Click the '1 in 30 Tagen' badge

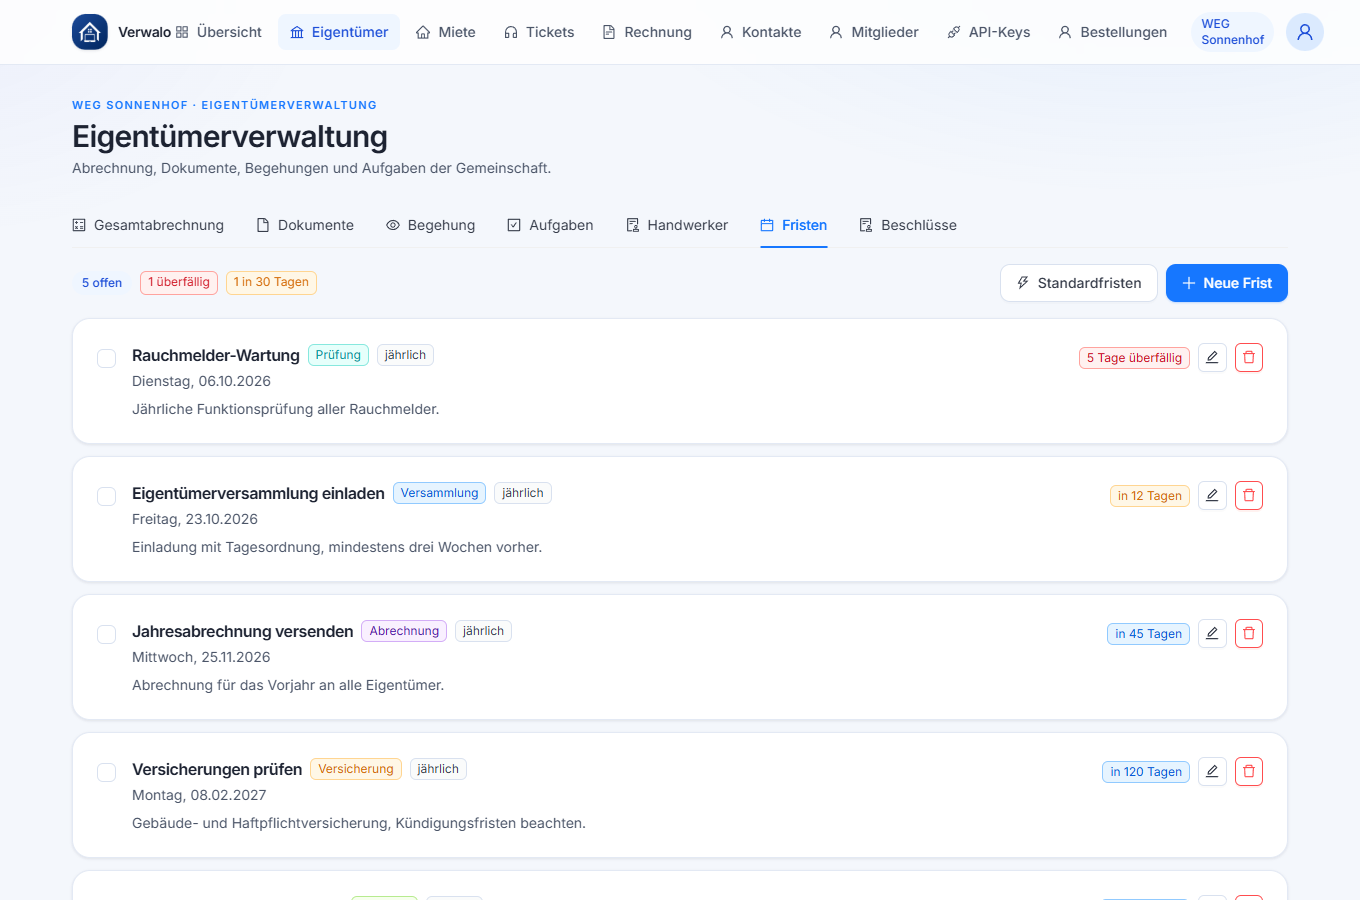tap(271, 283)
